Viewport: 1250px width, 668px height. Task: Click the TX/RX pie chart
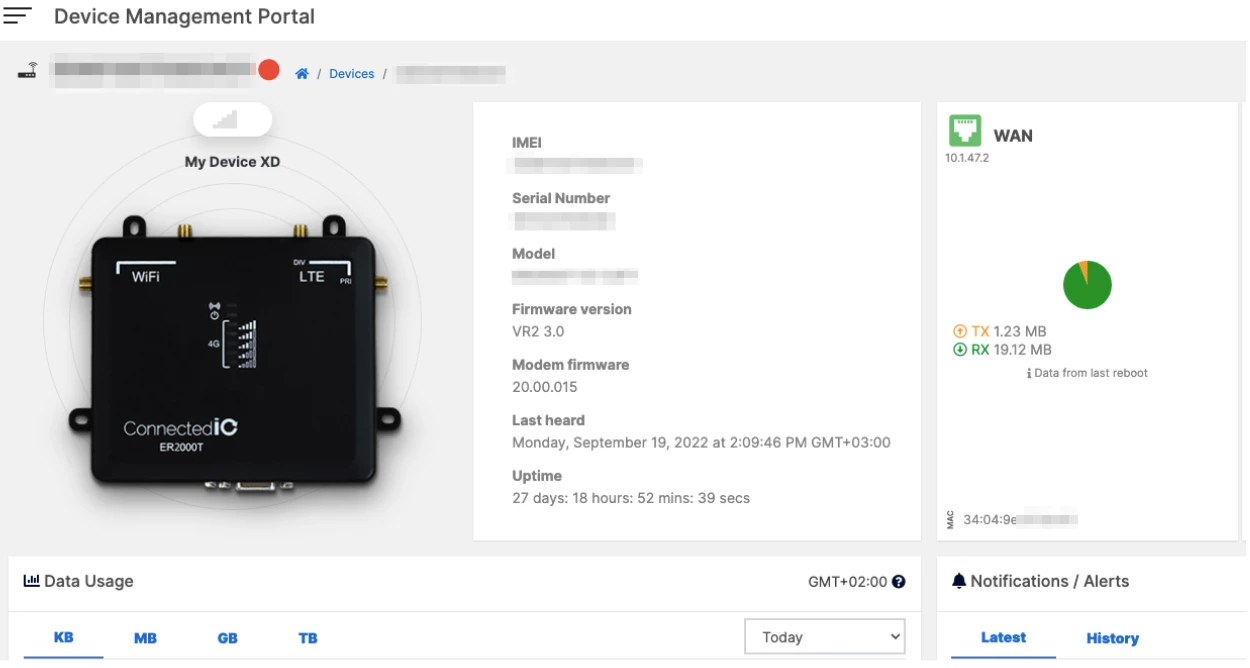(x=1087, y=285)
